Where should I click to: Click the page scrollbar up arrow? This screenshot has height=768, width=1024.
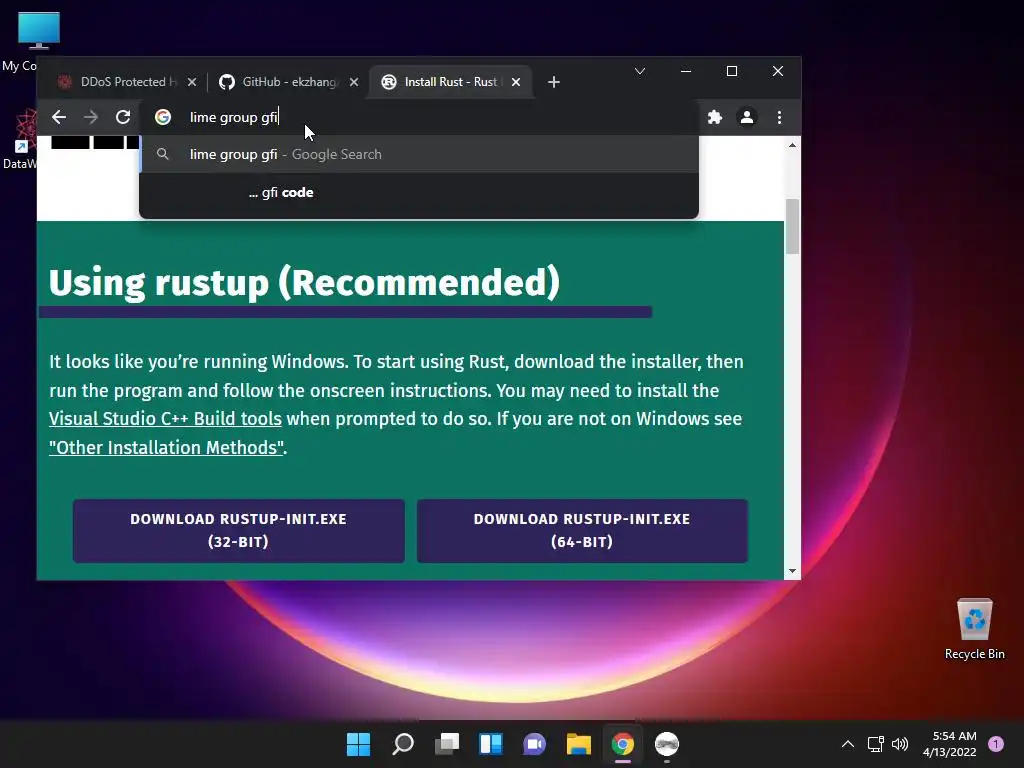pos(792,145)
